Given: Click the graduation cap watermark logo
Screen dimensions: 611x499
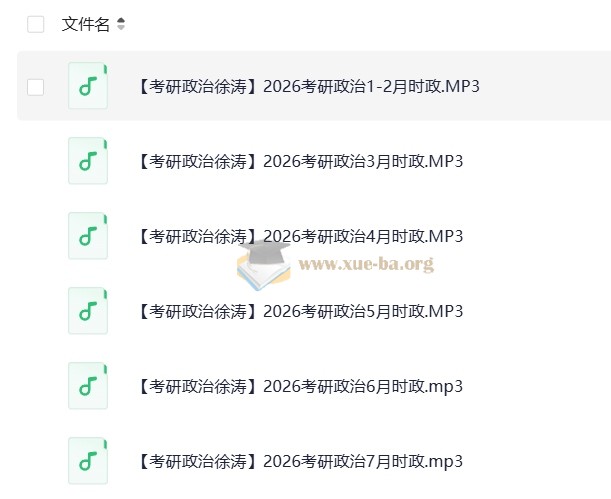Looking at the screenshot, I should click(267, 264).
